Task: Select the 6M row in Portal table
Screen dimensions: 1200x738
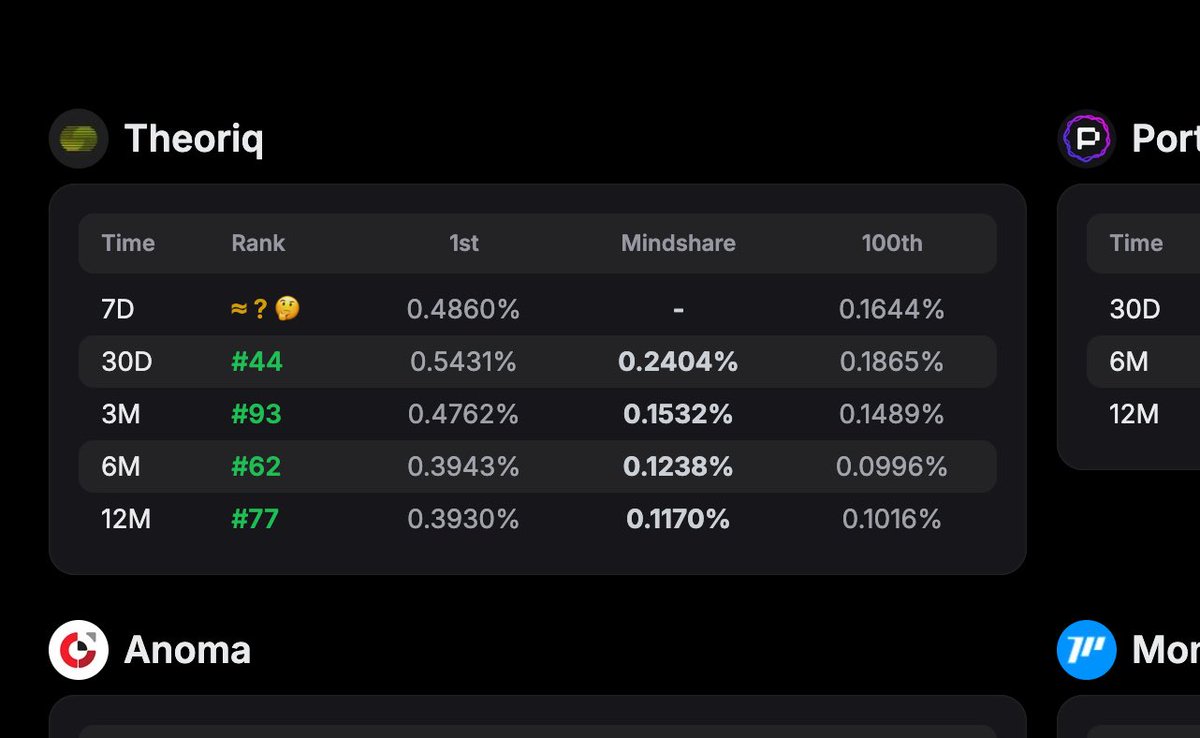Action: [1143, 362]
